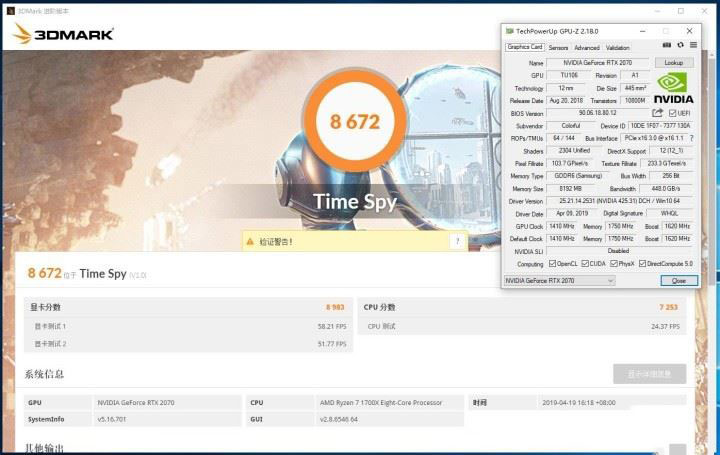720x455 pixels.
Task: Open the GPU-Z hamburger menu
Action: 693,45
